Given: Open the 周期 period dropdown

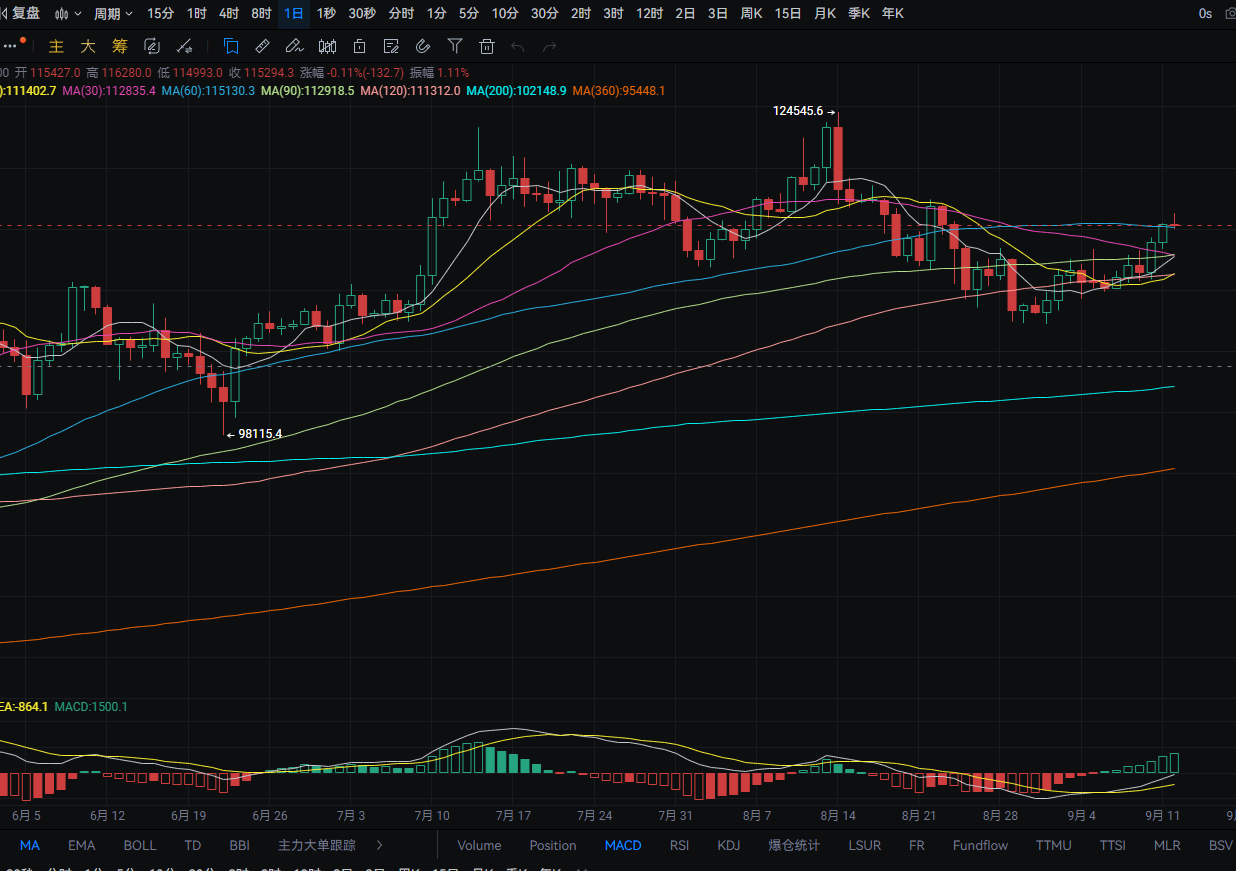Looking at the screenshot, I should click(113, 13).
